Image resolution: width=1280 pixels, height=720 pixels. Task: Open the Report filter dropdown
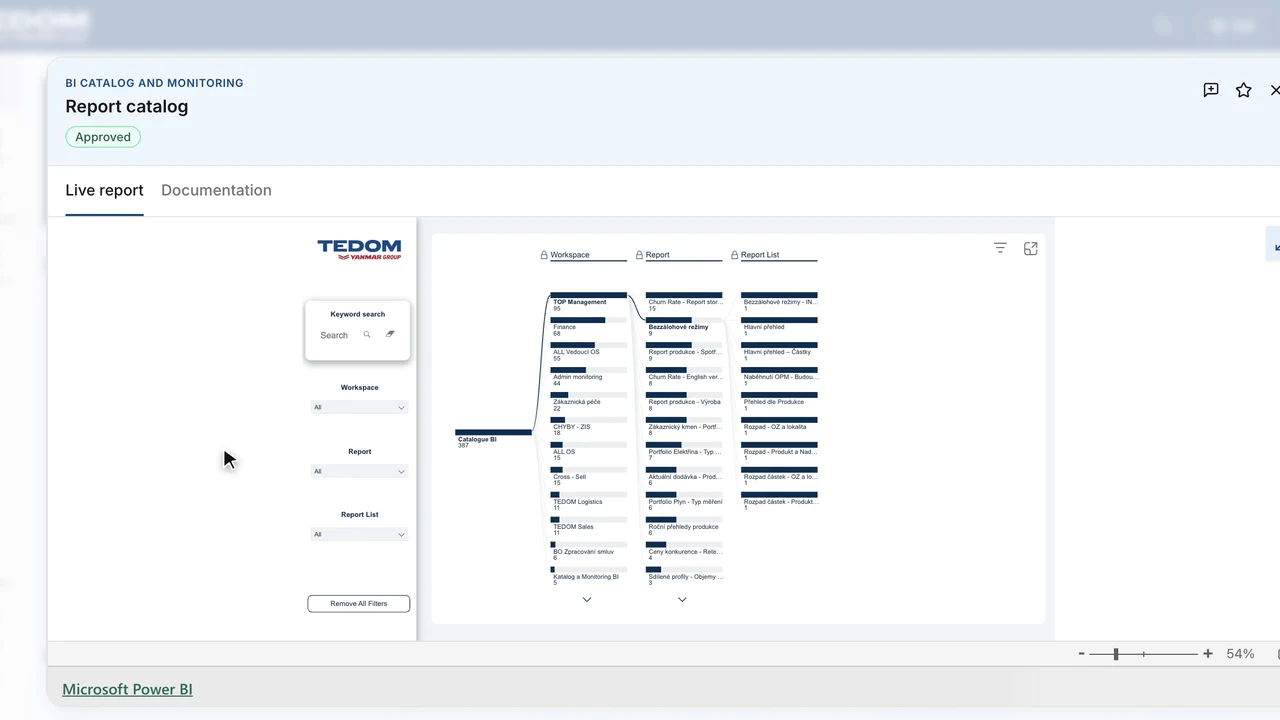pyautogui.click(x=359, y=471)
